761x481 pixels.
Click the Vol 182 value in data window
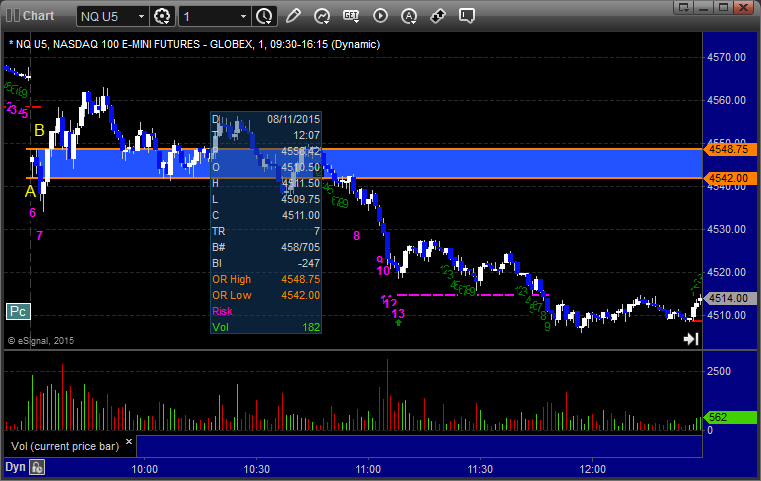311,328
